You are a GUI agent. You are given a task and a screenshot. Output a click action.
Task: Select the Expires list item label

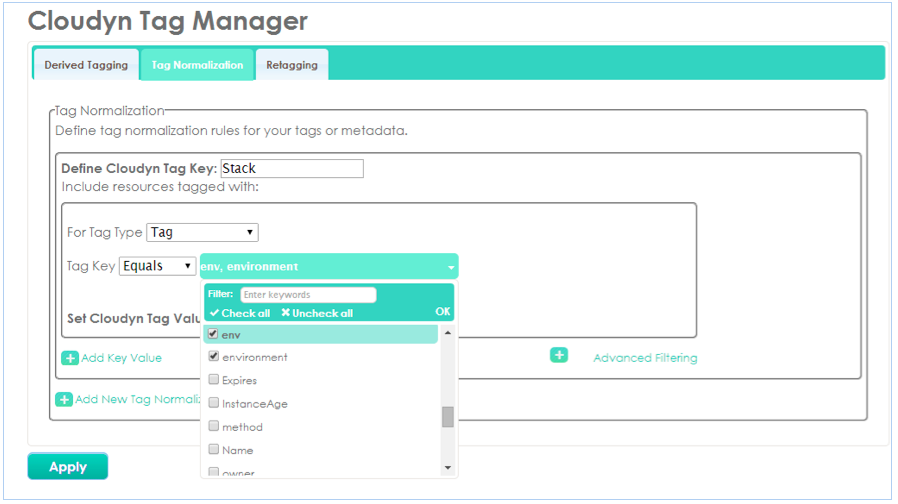click(239, 380)
